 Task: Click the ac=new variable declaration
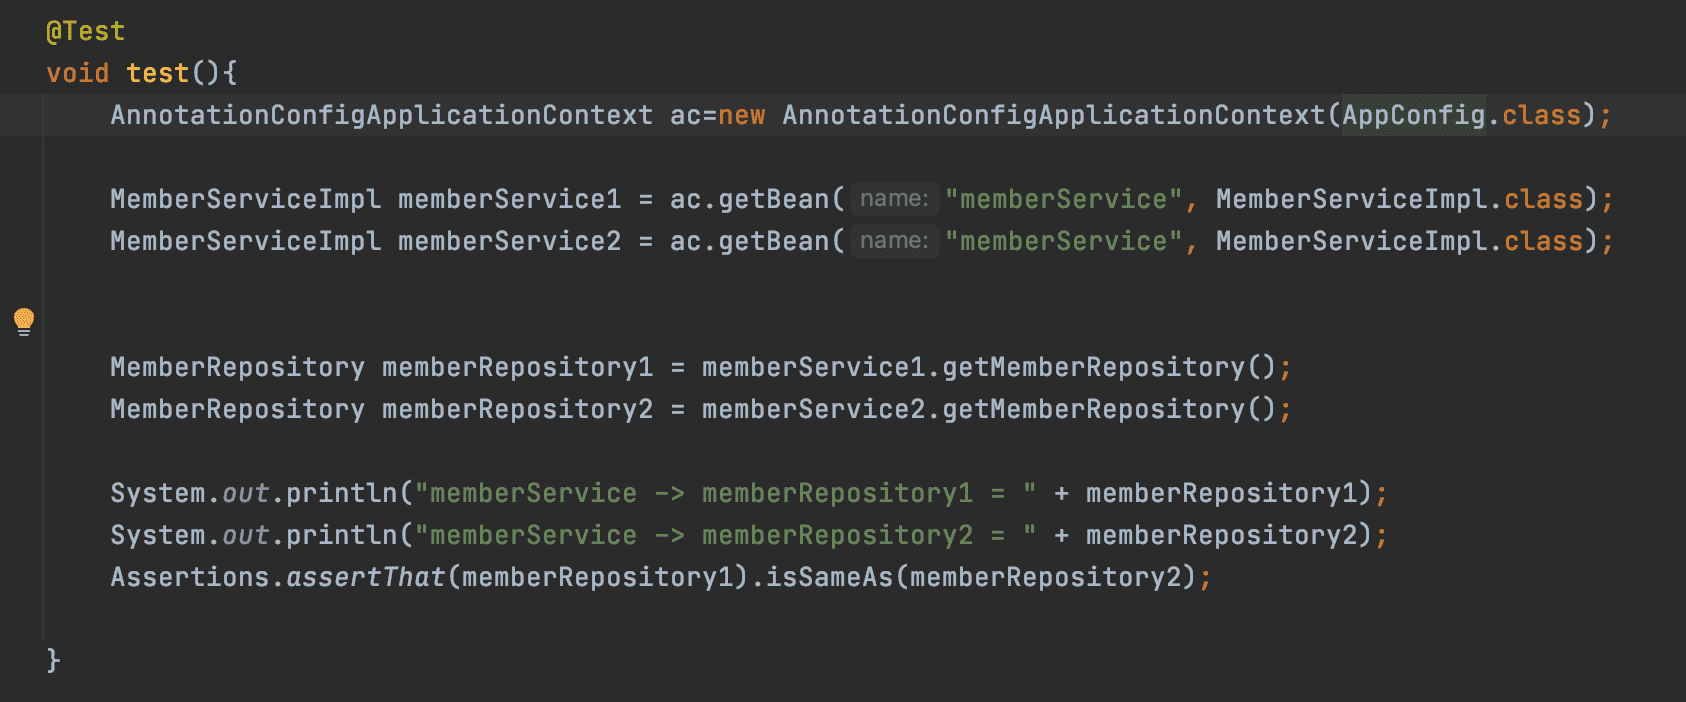(x=685, y=115)
